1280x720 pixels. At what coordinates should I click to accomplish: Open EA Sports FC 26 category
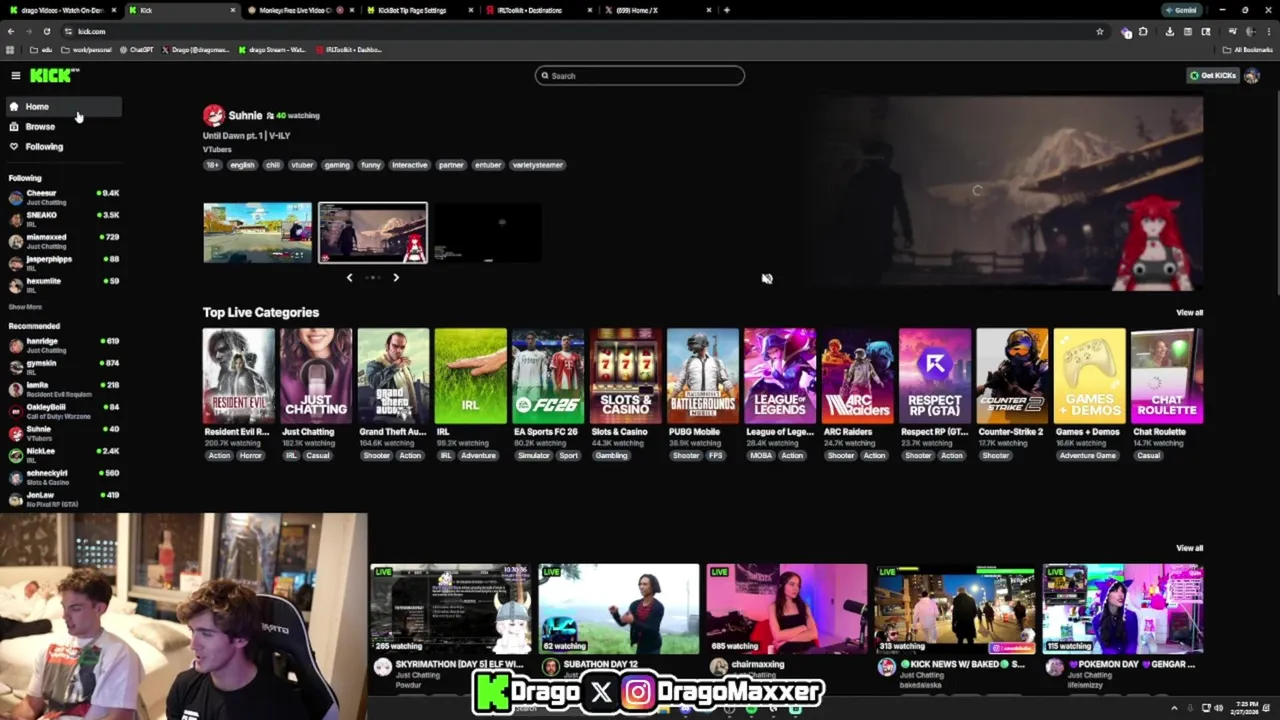tap(548, 376)
